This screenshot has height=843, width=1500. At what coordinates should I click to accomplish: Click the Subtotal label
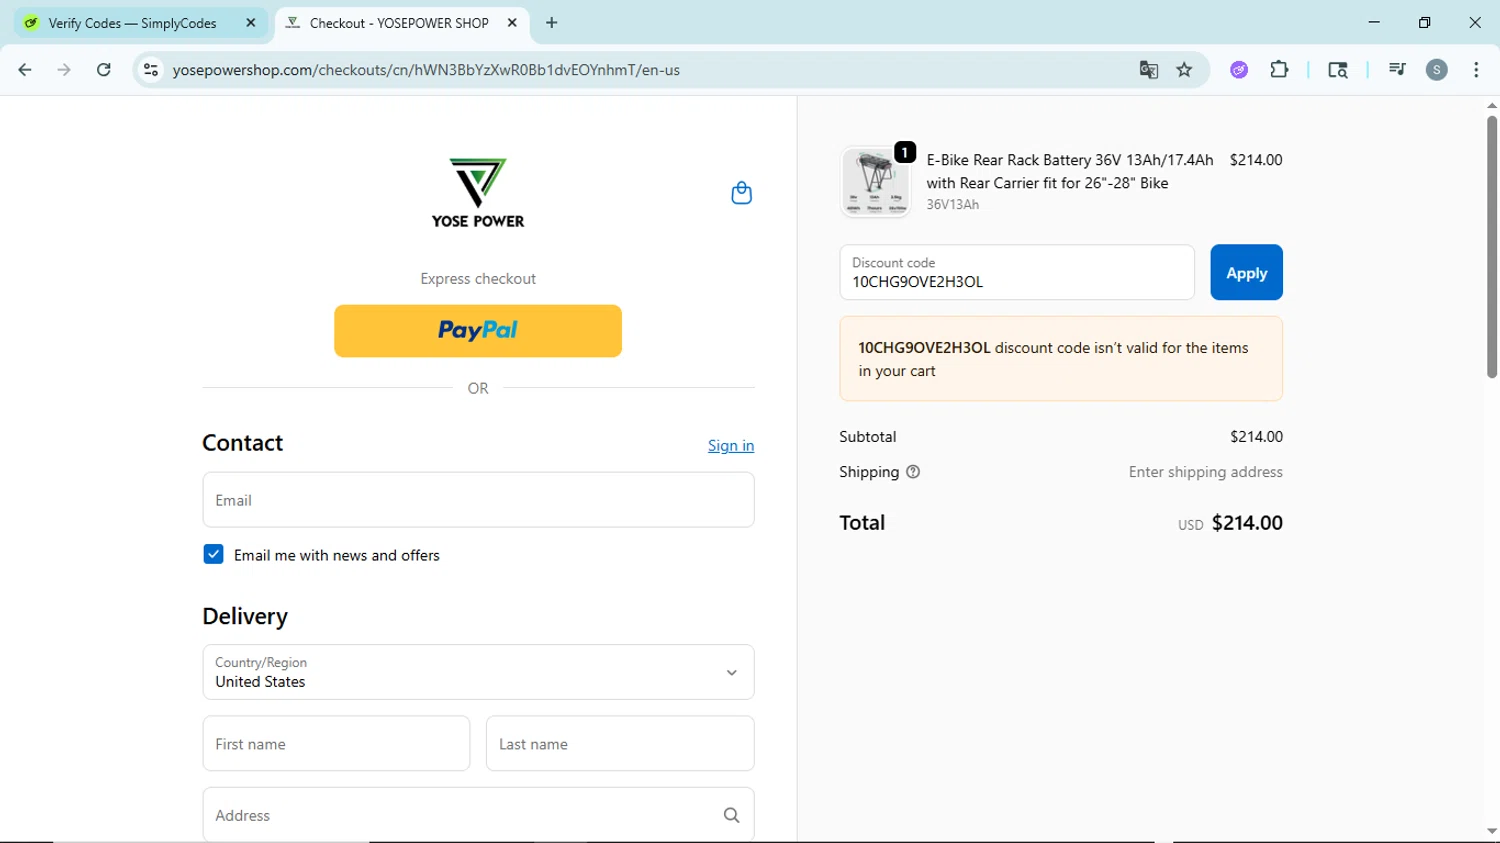coord(868,437)
